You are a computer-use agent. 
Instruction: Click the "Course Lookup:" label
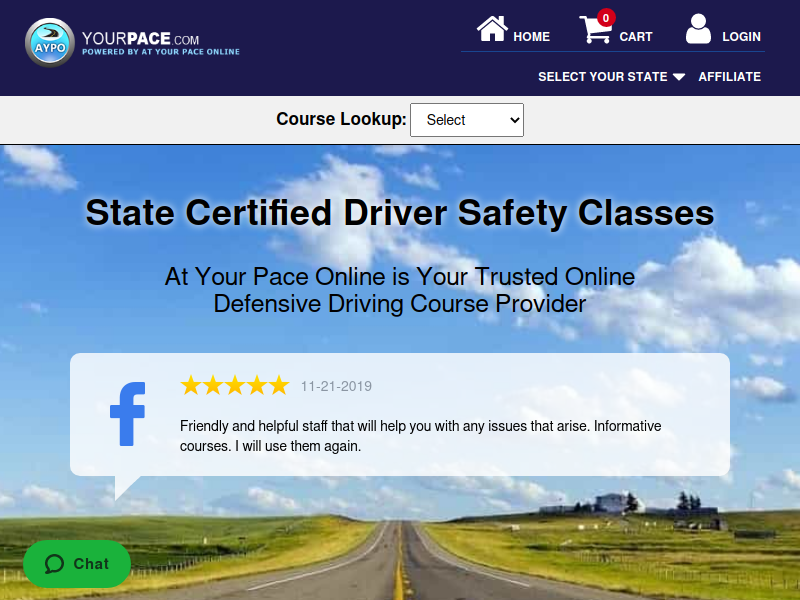tap(341, 119)
